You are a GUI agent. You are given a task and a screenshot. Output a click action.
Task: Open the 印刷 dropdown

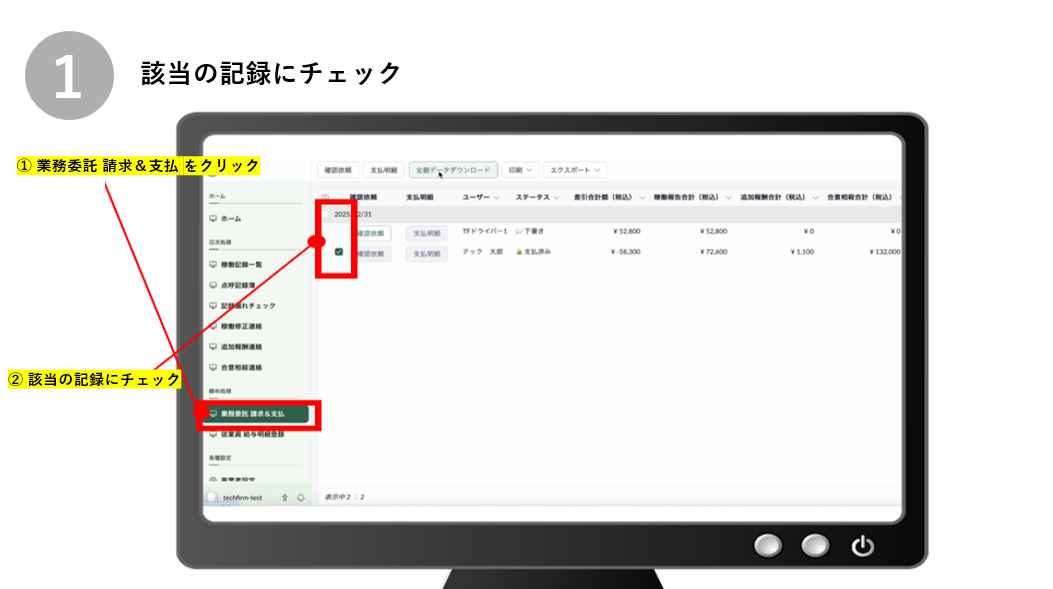click(519, 170)
